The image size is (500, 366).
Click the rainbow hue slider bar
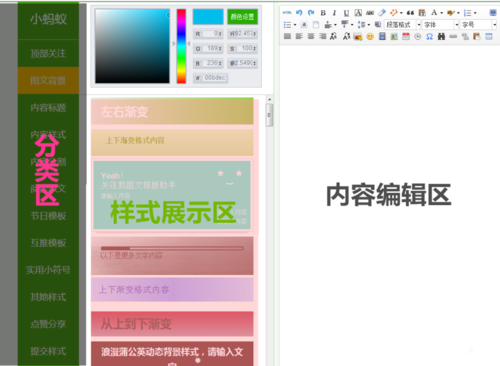181,46
